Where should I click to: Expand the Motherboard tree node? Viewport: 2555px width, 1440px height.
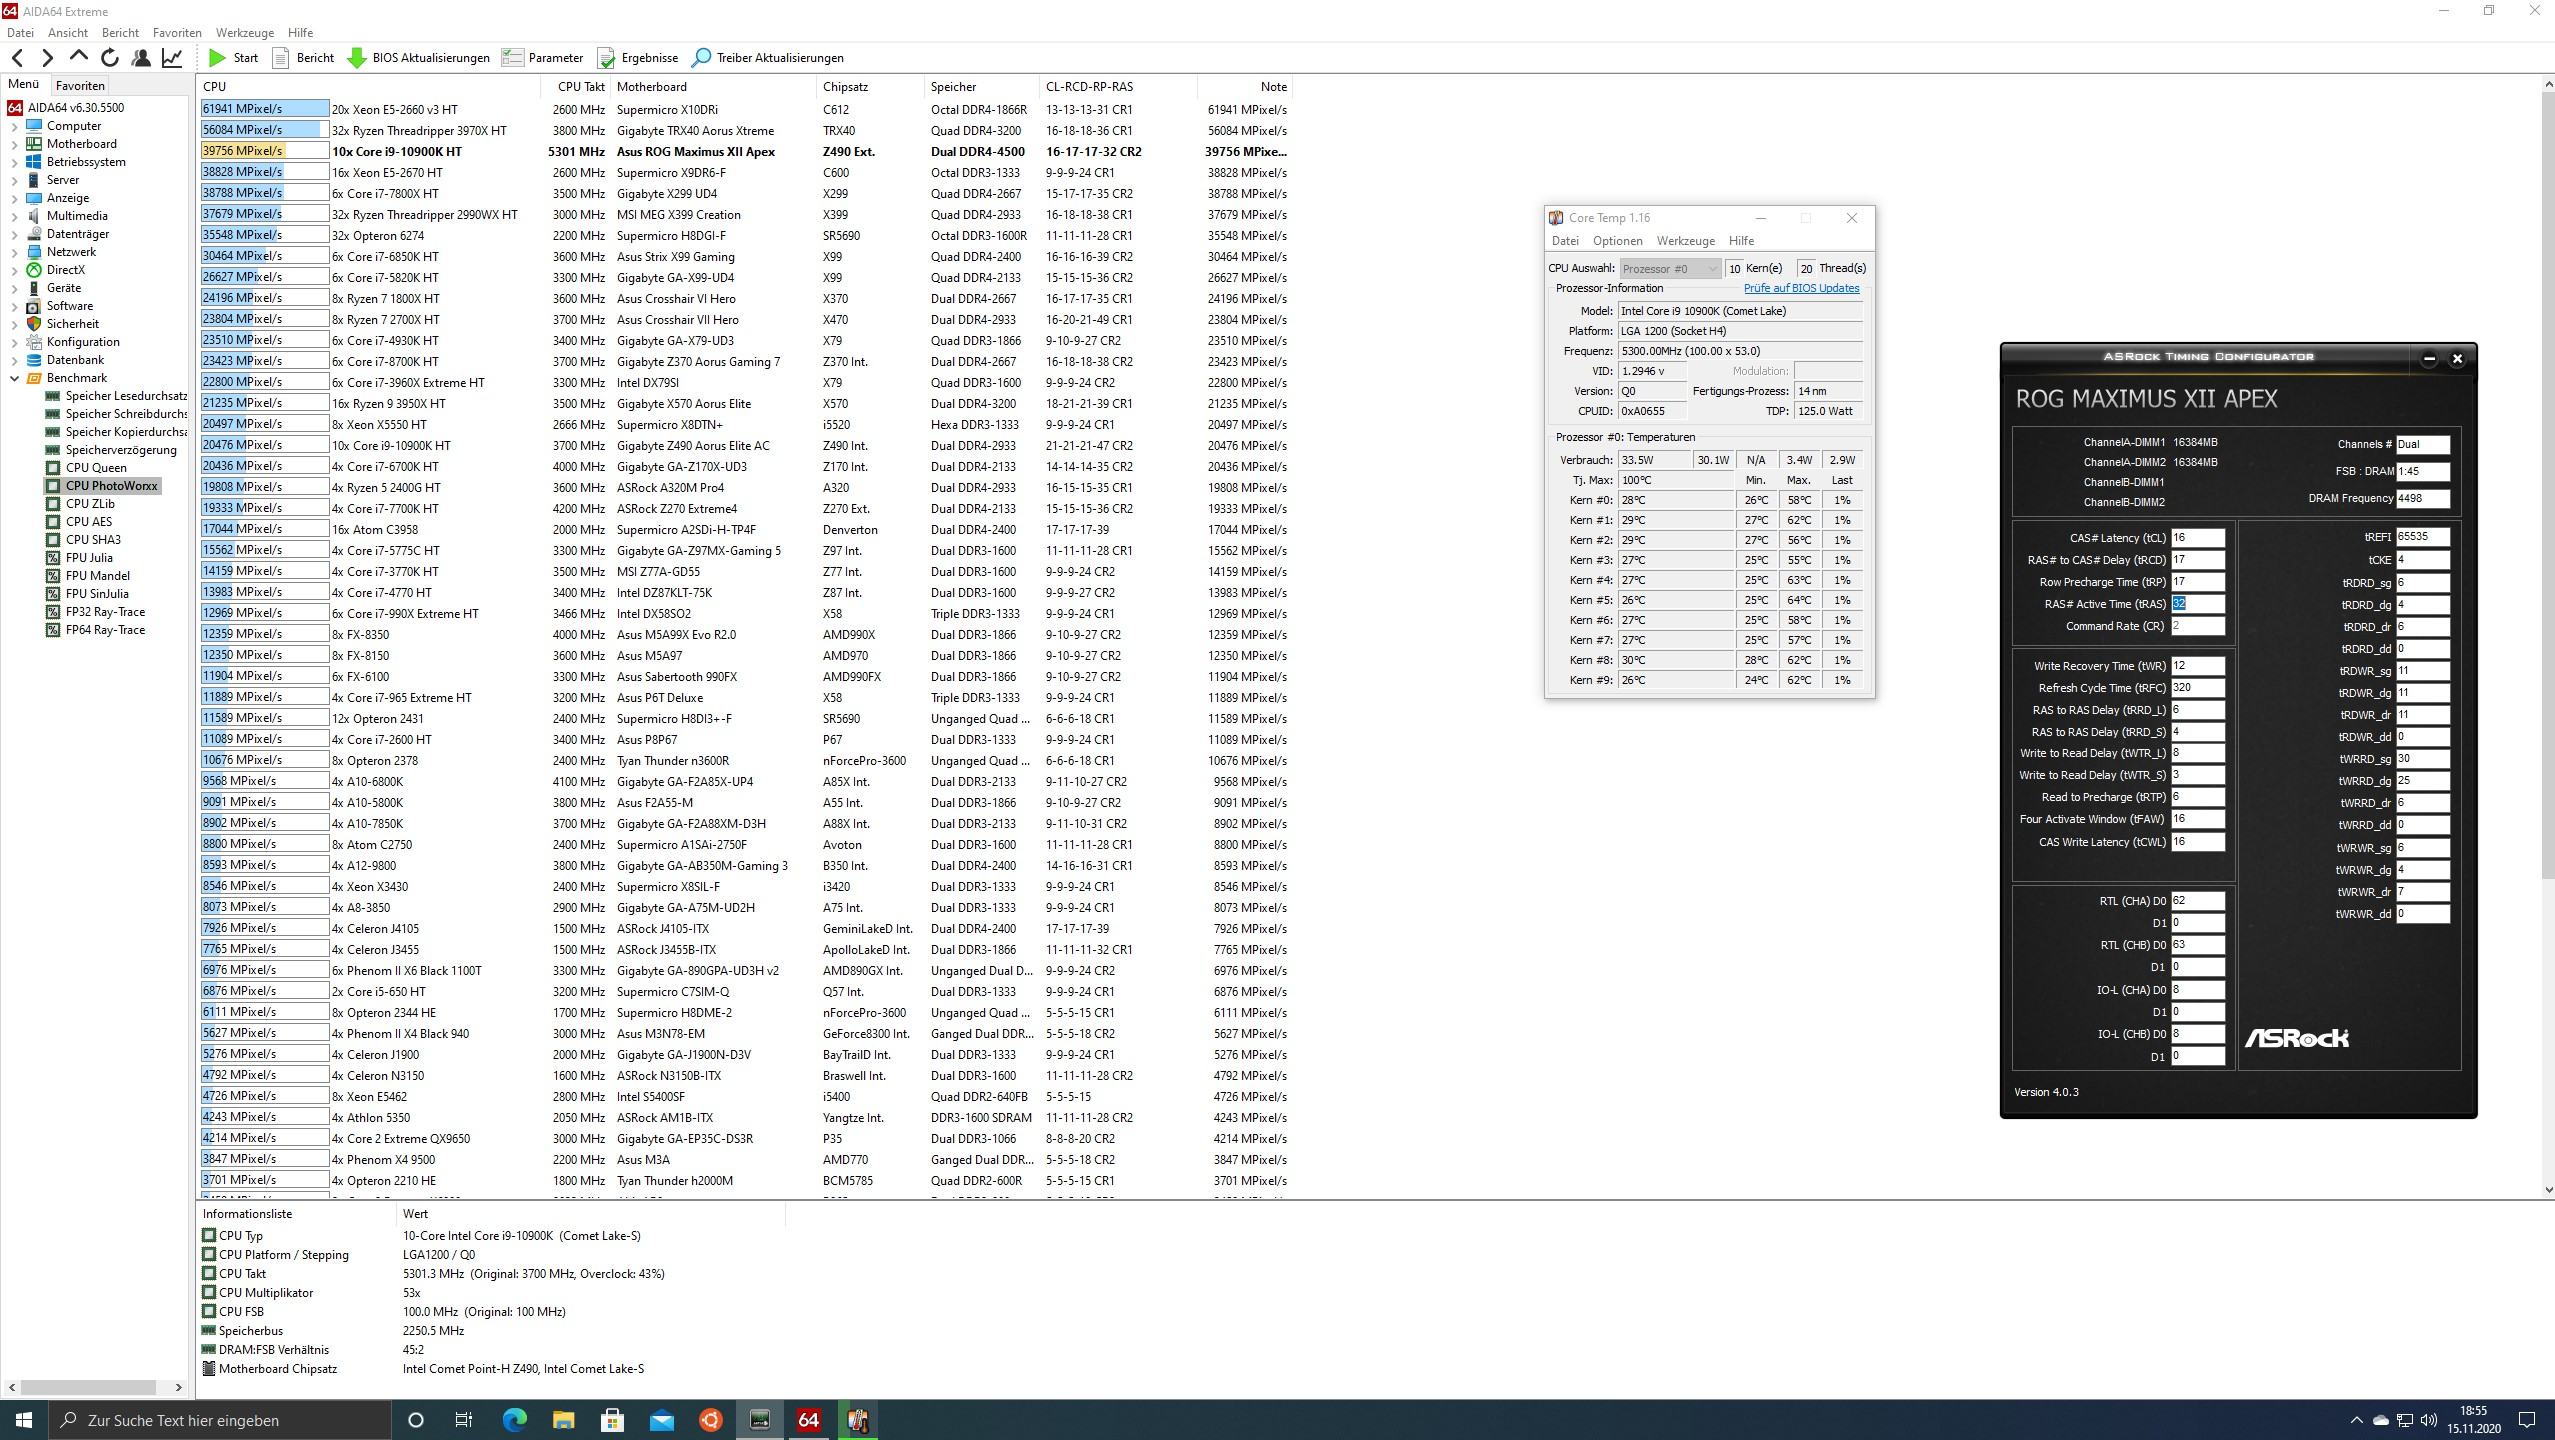point(14,144)
